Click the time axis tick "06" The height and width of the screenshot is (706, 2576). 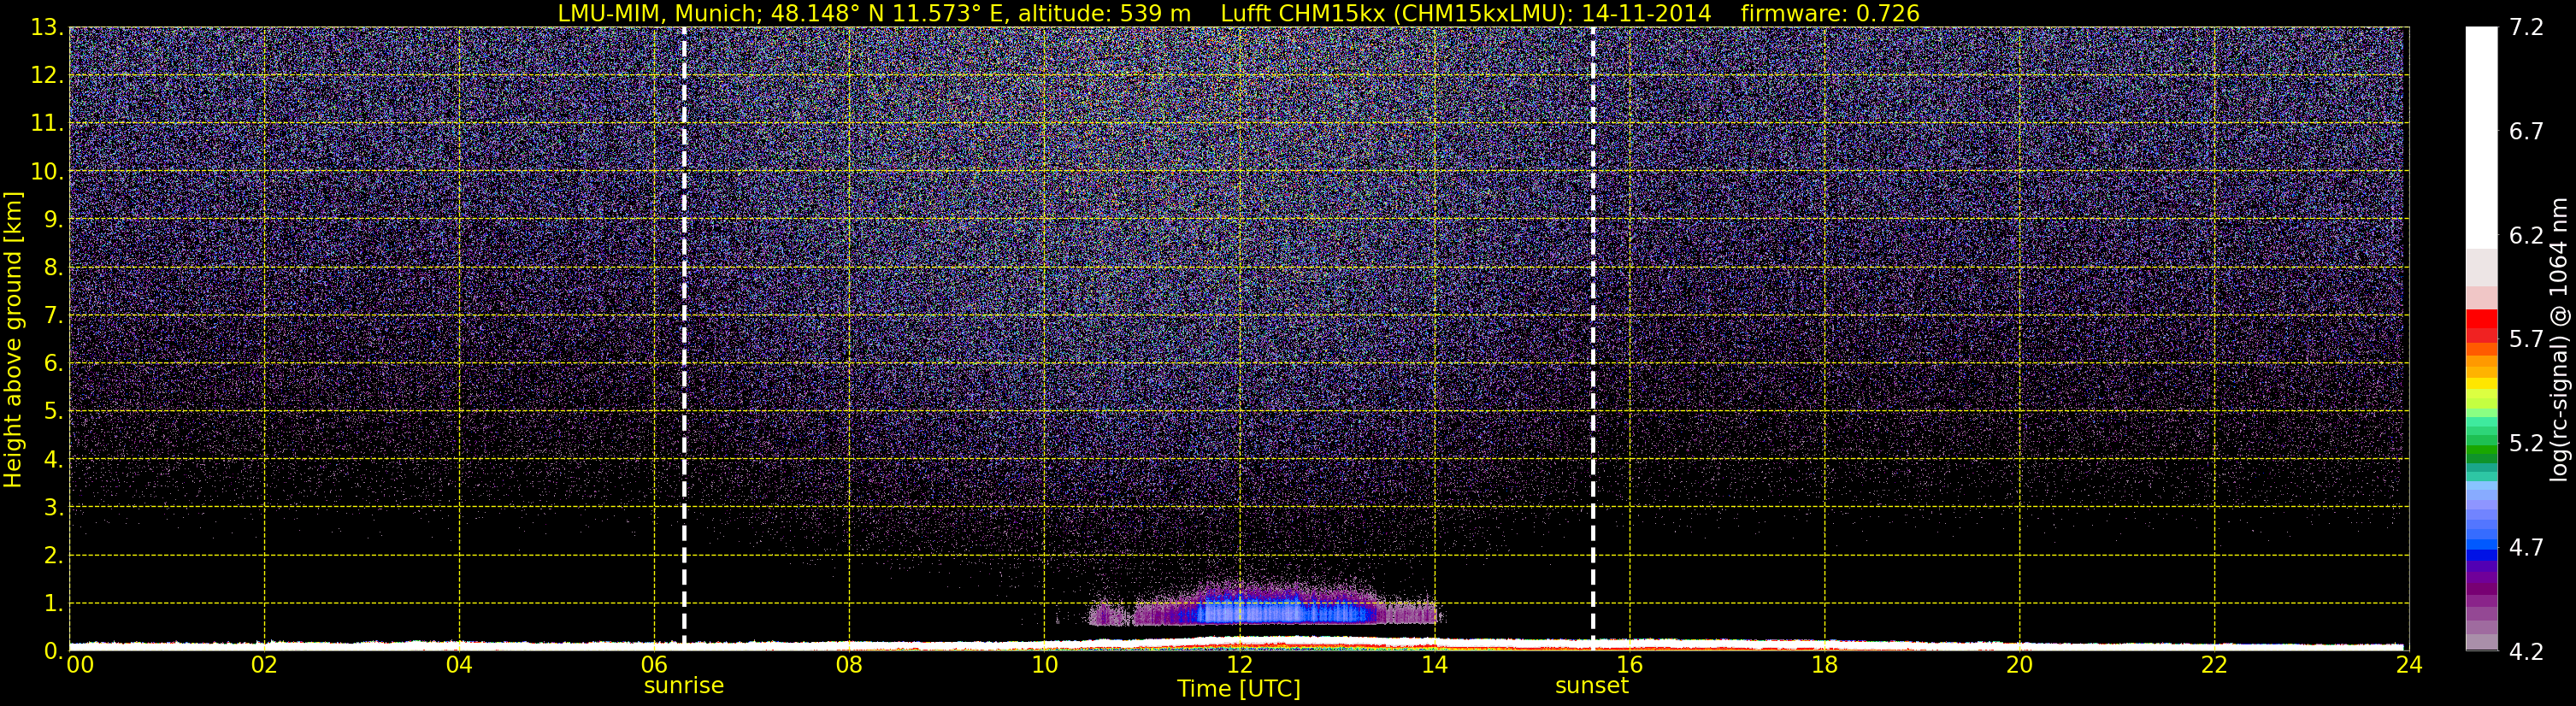click(654, 665)
